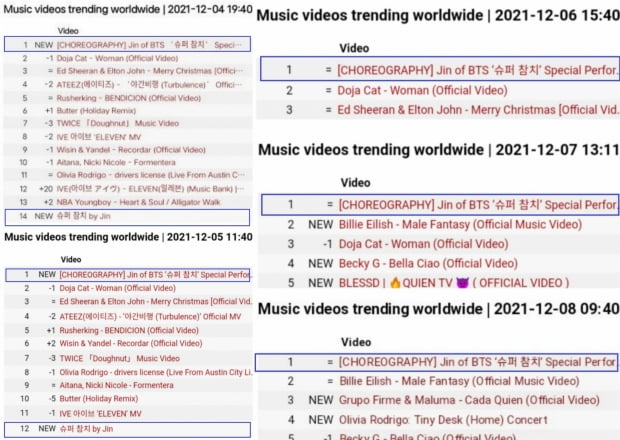Viewport: 620px width, 440px height.
Task: Open Billie Eilish Male Fantasy in 2021-12-08 list
Action: tap(459, 381)
